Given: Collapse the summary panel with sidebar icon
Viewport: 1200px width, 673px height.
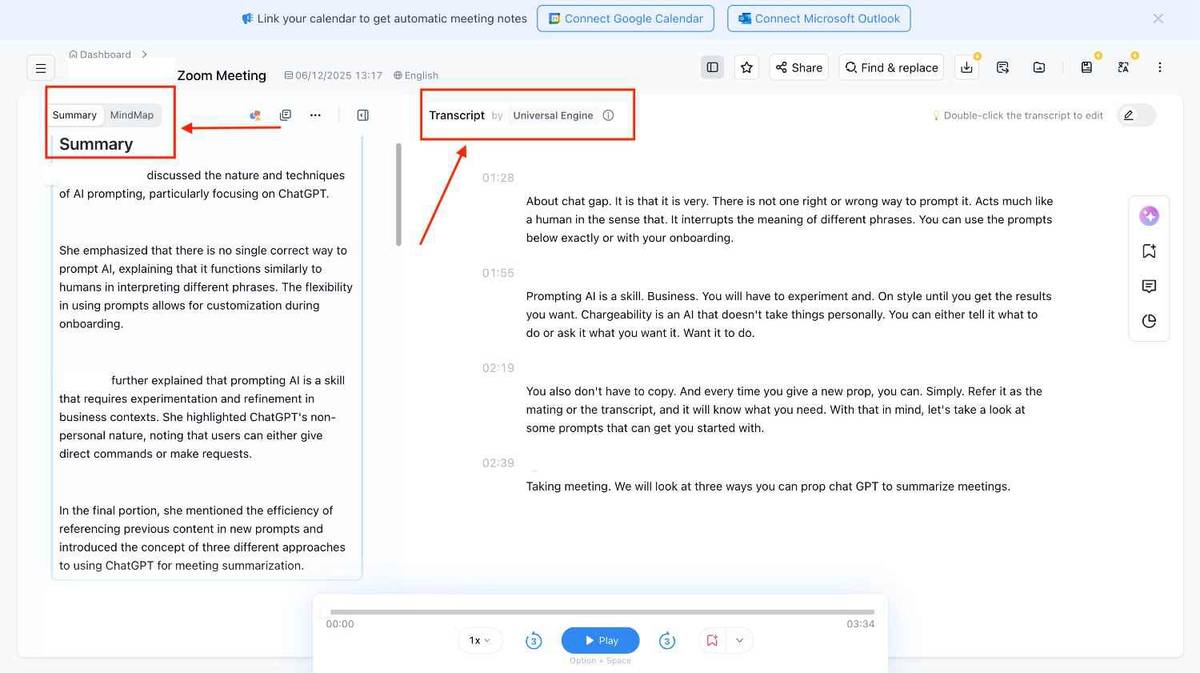Looking at the screenshot, I should (363, 115).
